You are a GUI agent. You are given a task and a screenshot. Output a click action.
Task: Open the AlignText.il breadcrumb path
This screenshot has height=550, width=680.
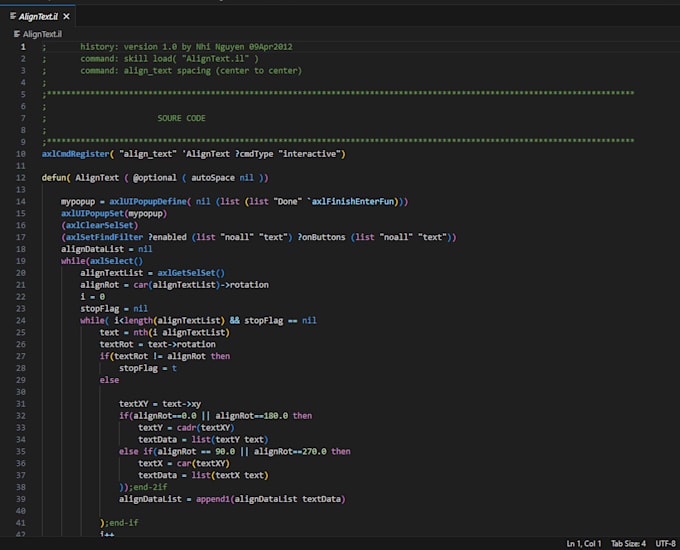(42, 34)
